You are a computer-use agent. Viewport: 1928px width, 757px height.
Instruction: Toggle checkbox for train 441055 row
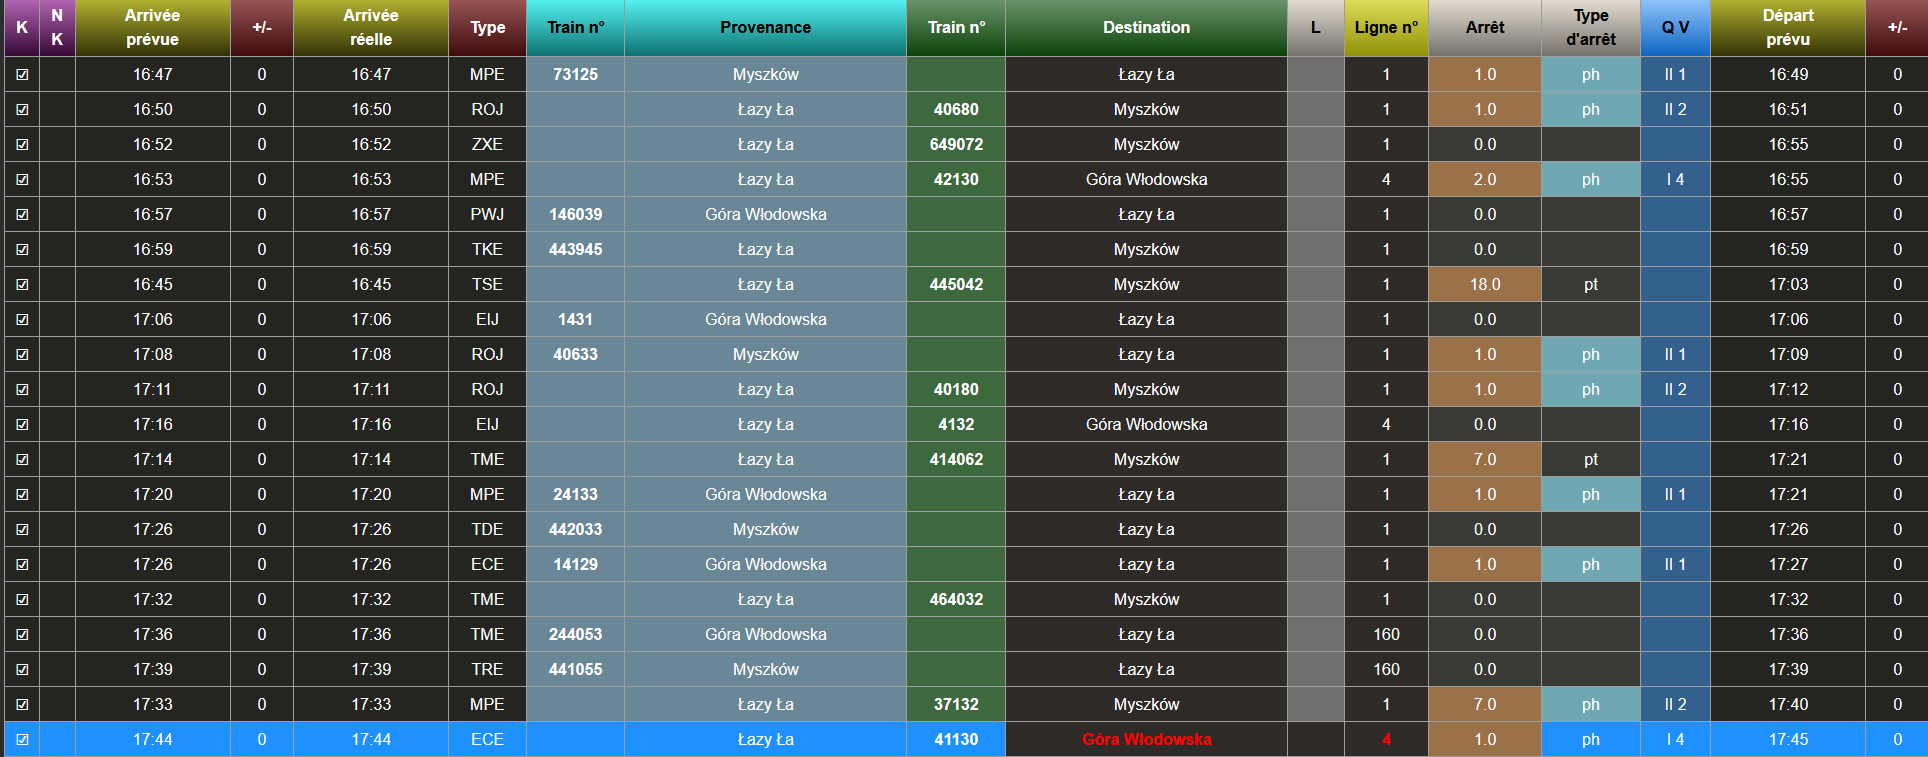(x=22, y=670)
